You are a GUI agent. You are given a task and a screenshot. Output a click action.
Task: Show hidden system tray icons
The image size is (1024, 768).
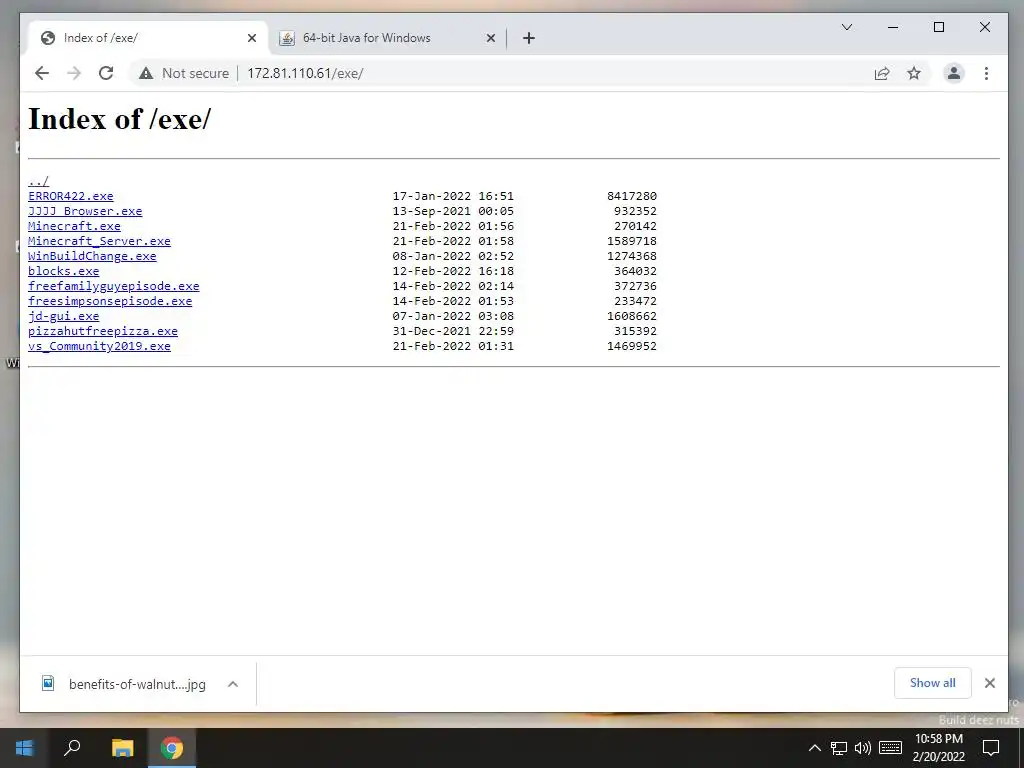[x=814, y=748]
